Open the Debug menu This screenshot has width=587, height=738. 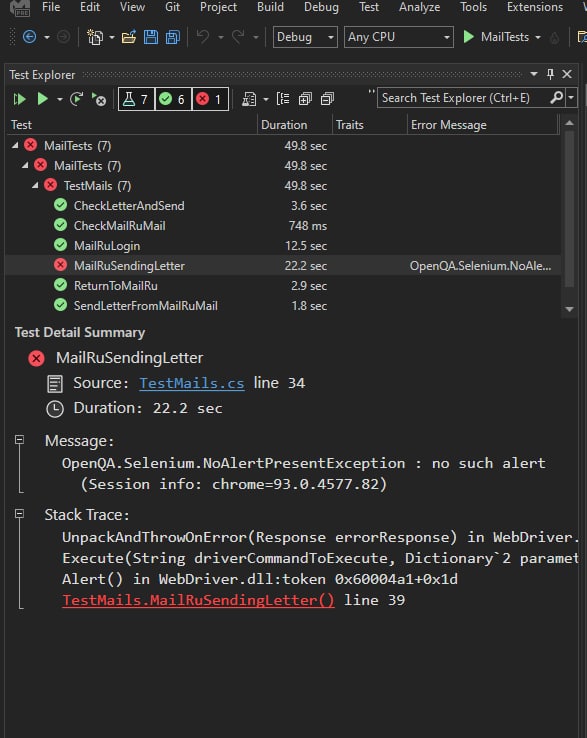point(321,7)
